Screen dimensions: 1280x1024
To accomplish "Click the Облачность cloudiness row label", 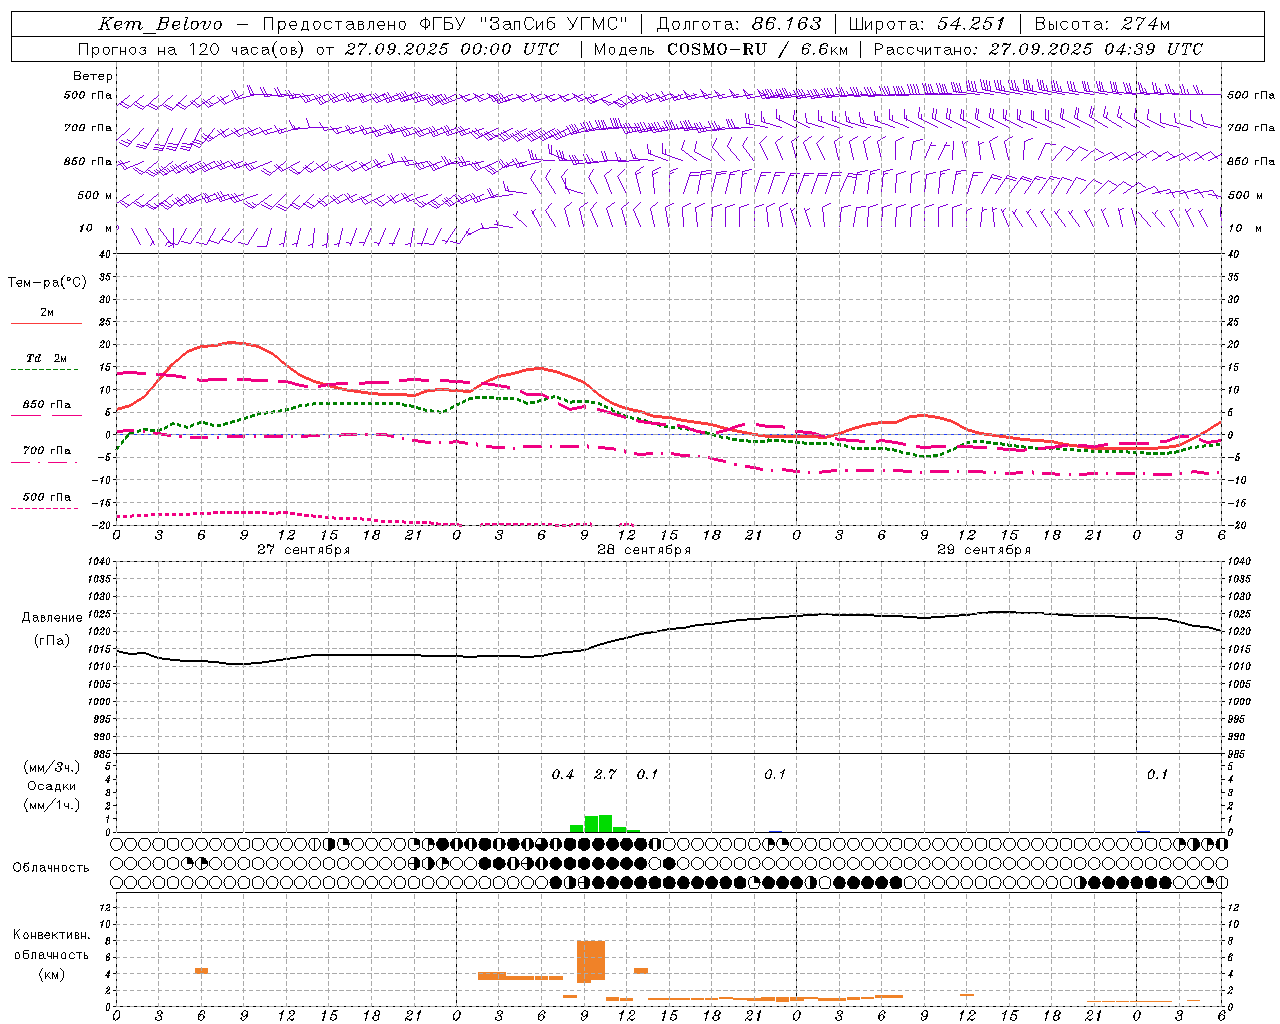I will (x=51, y=868).
